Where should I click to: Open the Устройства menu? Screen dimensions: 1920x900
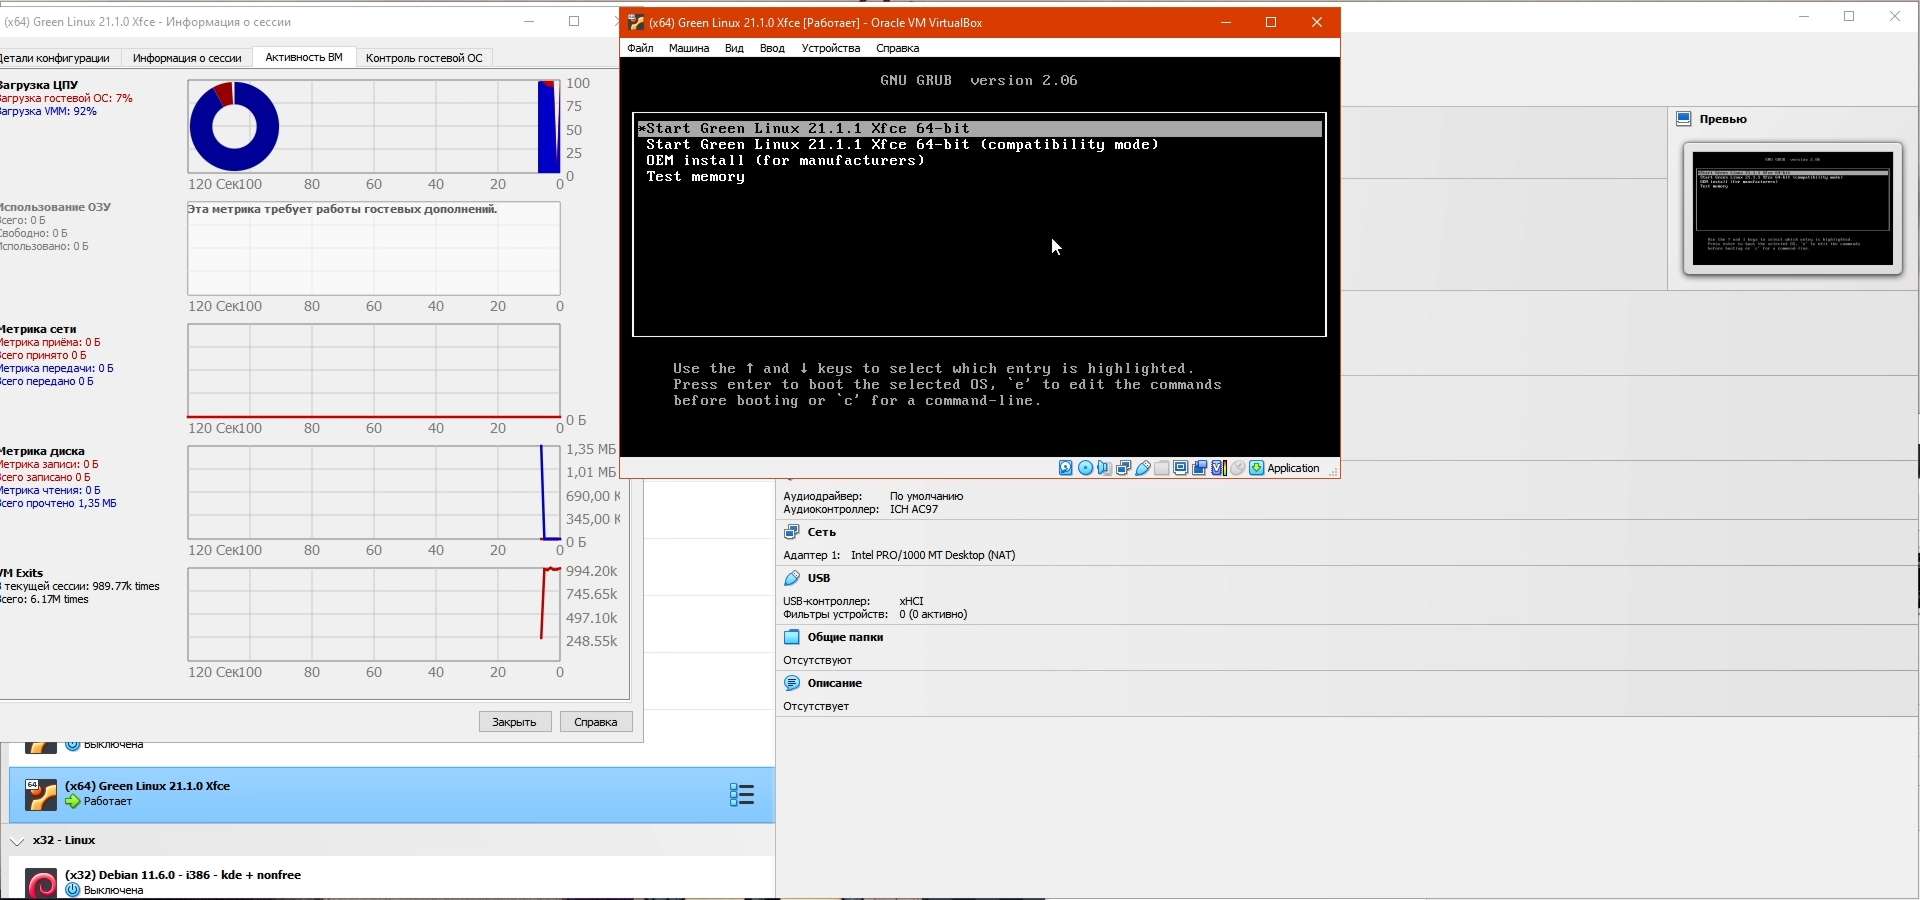click(x=830, y=48)
